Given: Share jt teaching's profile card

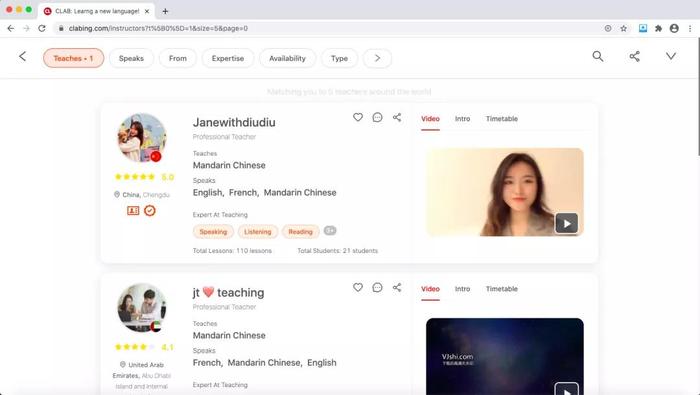Looking at the screenshot, I should (x=397, y=287).
